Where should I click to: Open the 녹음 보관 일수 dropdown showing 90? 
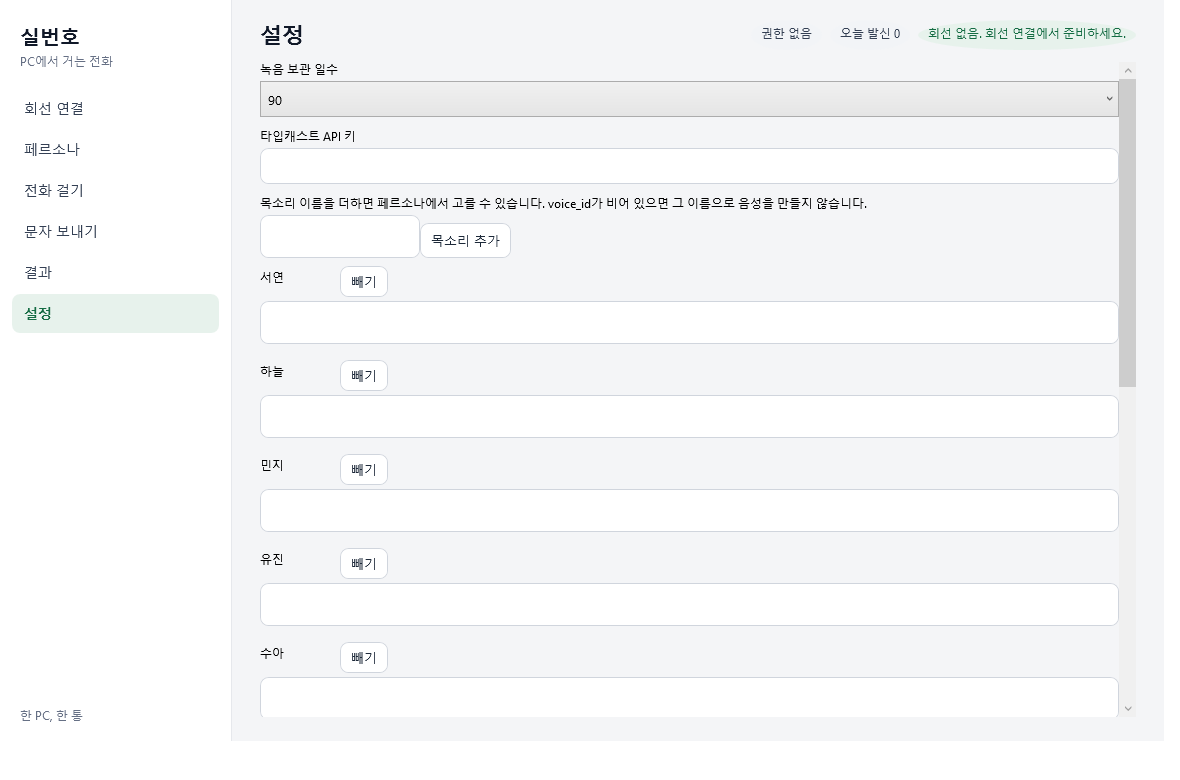[689, 99]
